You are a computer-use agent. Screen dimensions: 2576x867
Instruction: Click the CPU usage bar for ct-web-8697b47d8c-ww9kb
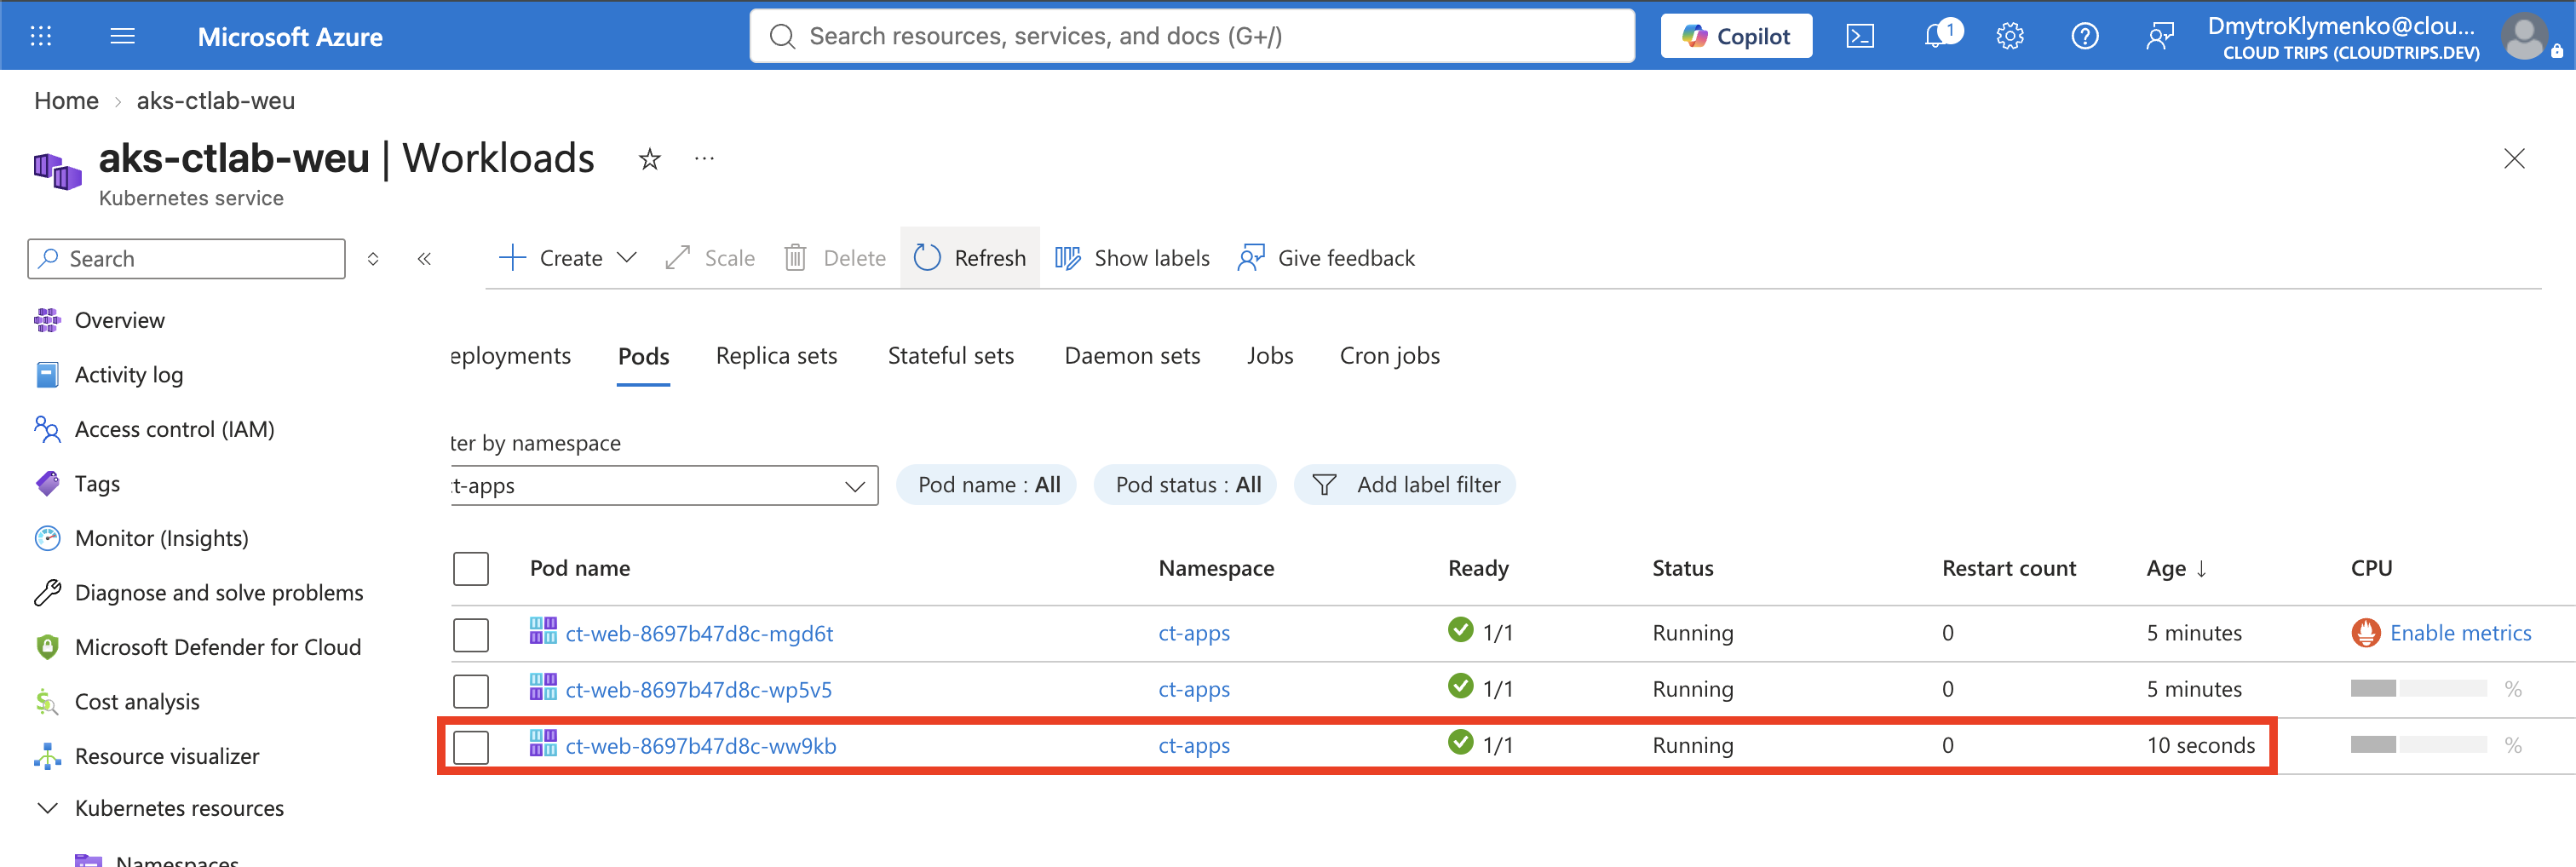pos(2418,745)
